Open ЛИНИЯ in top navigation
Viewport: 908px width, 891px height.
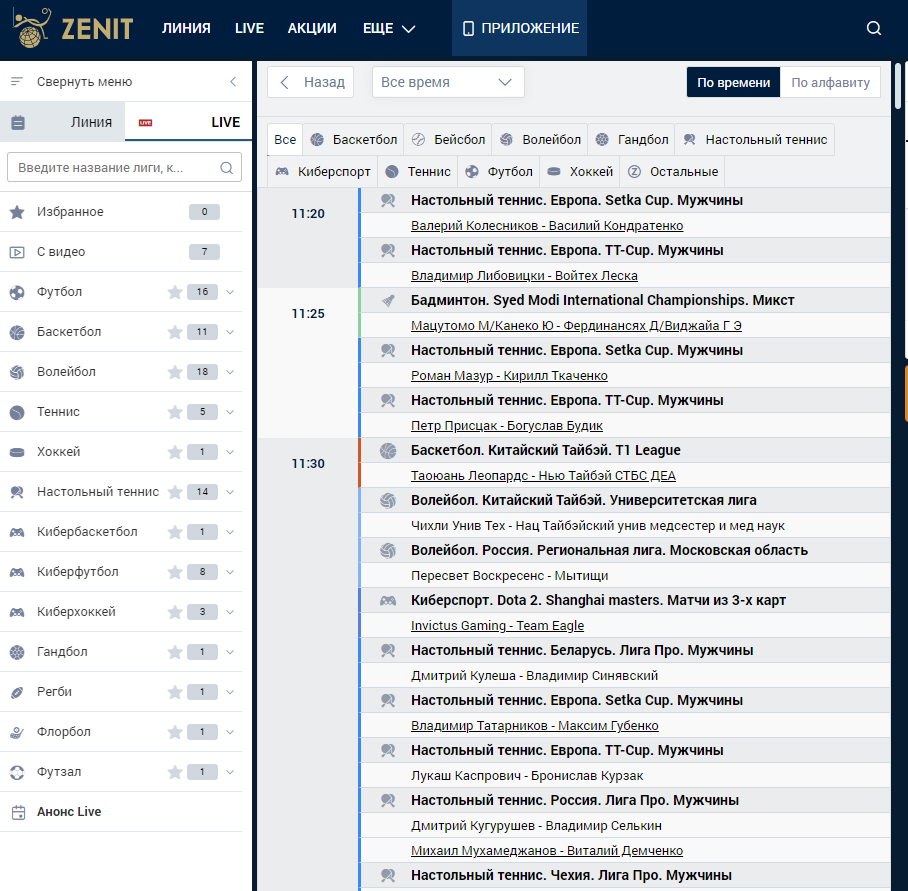point(186,28)
